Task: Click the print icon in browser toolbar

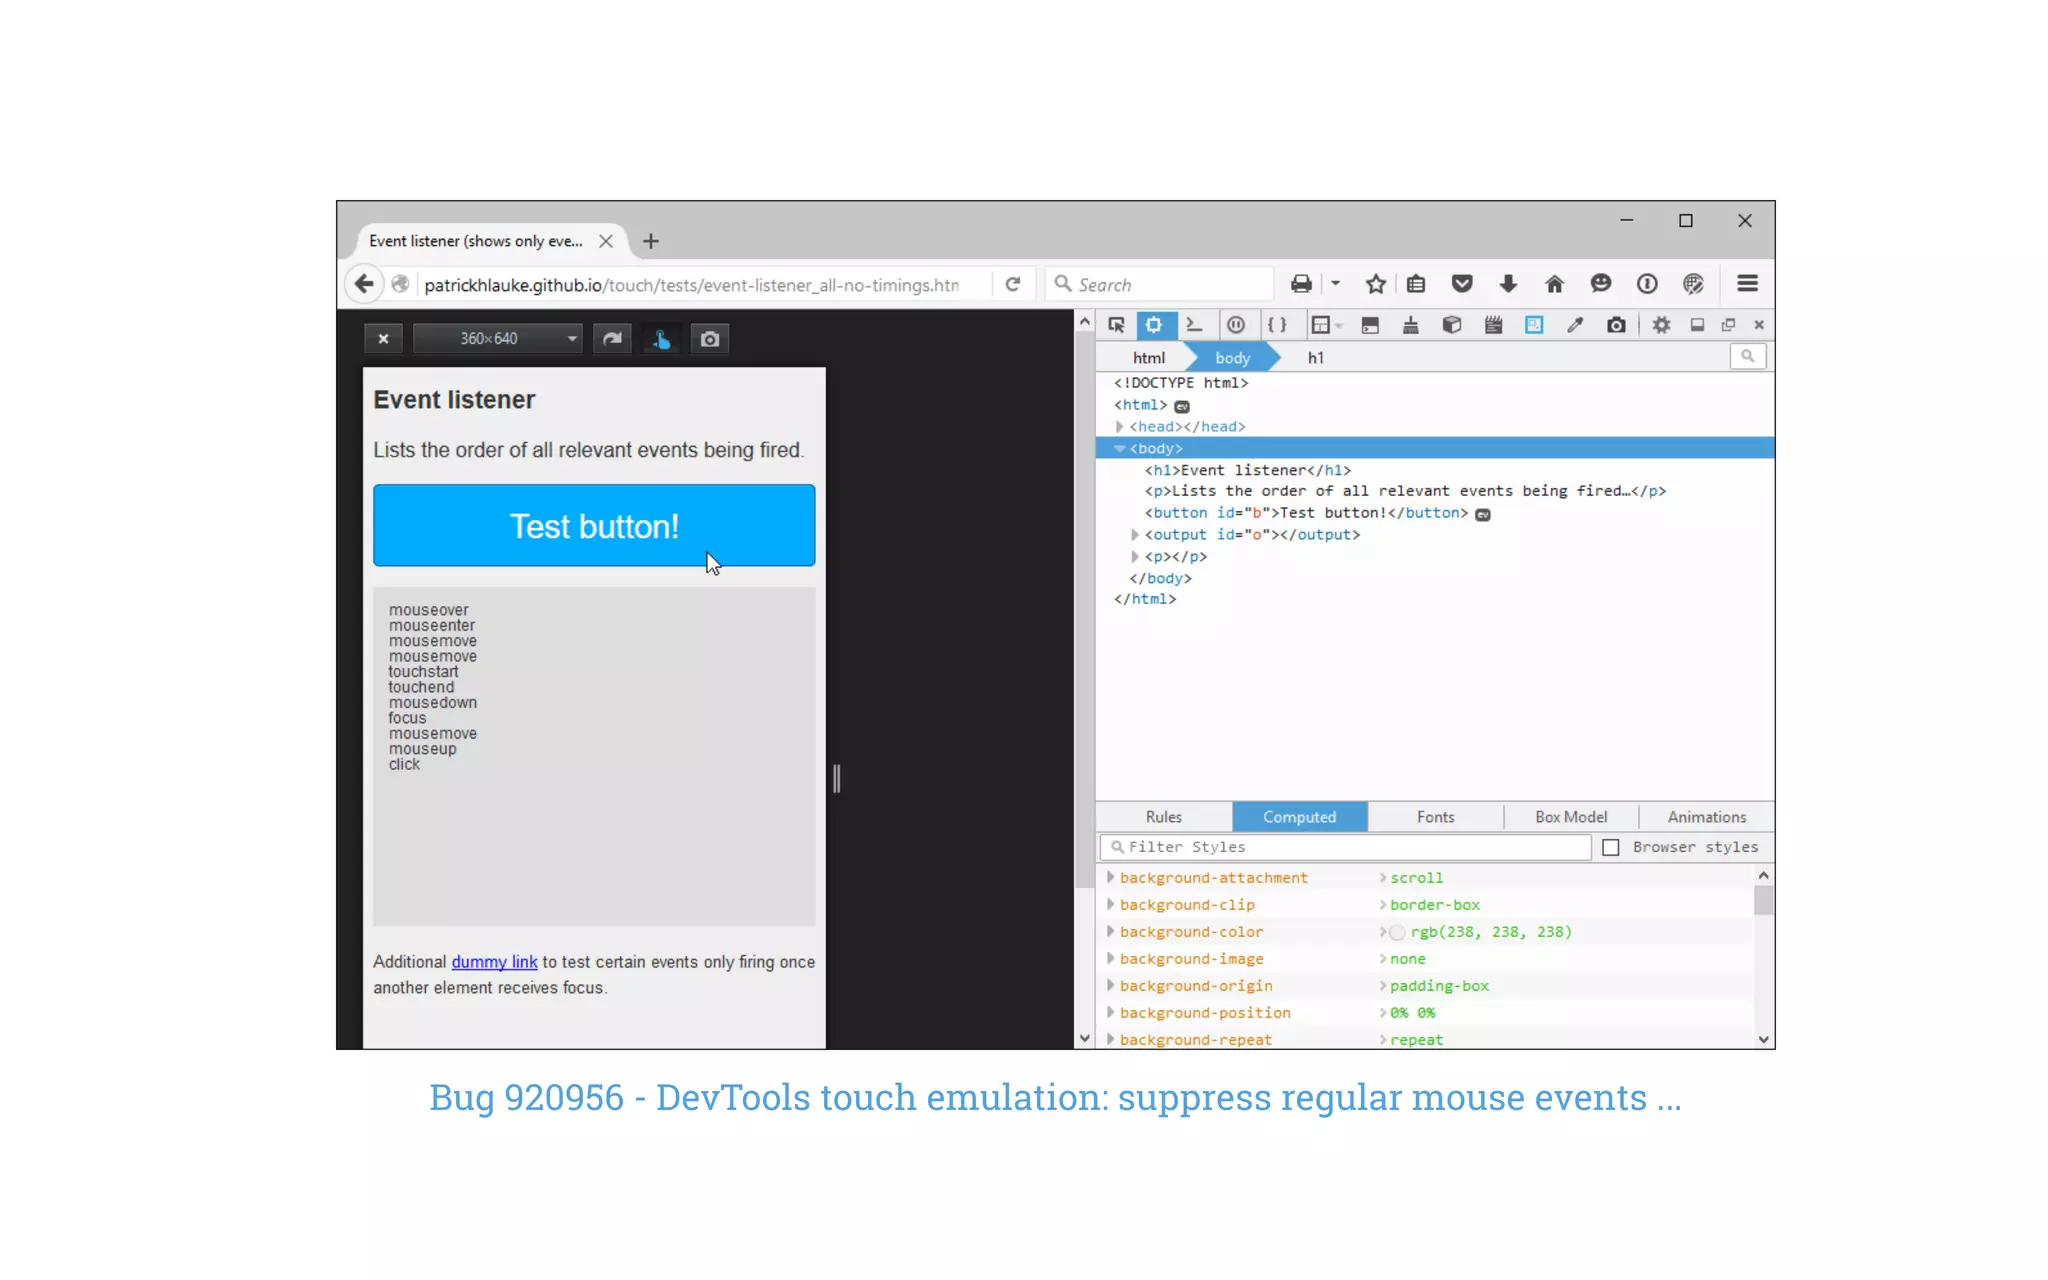Action: point(1301,284)
